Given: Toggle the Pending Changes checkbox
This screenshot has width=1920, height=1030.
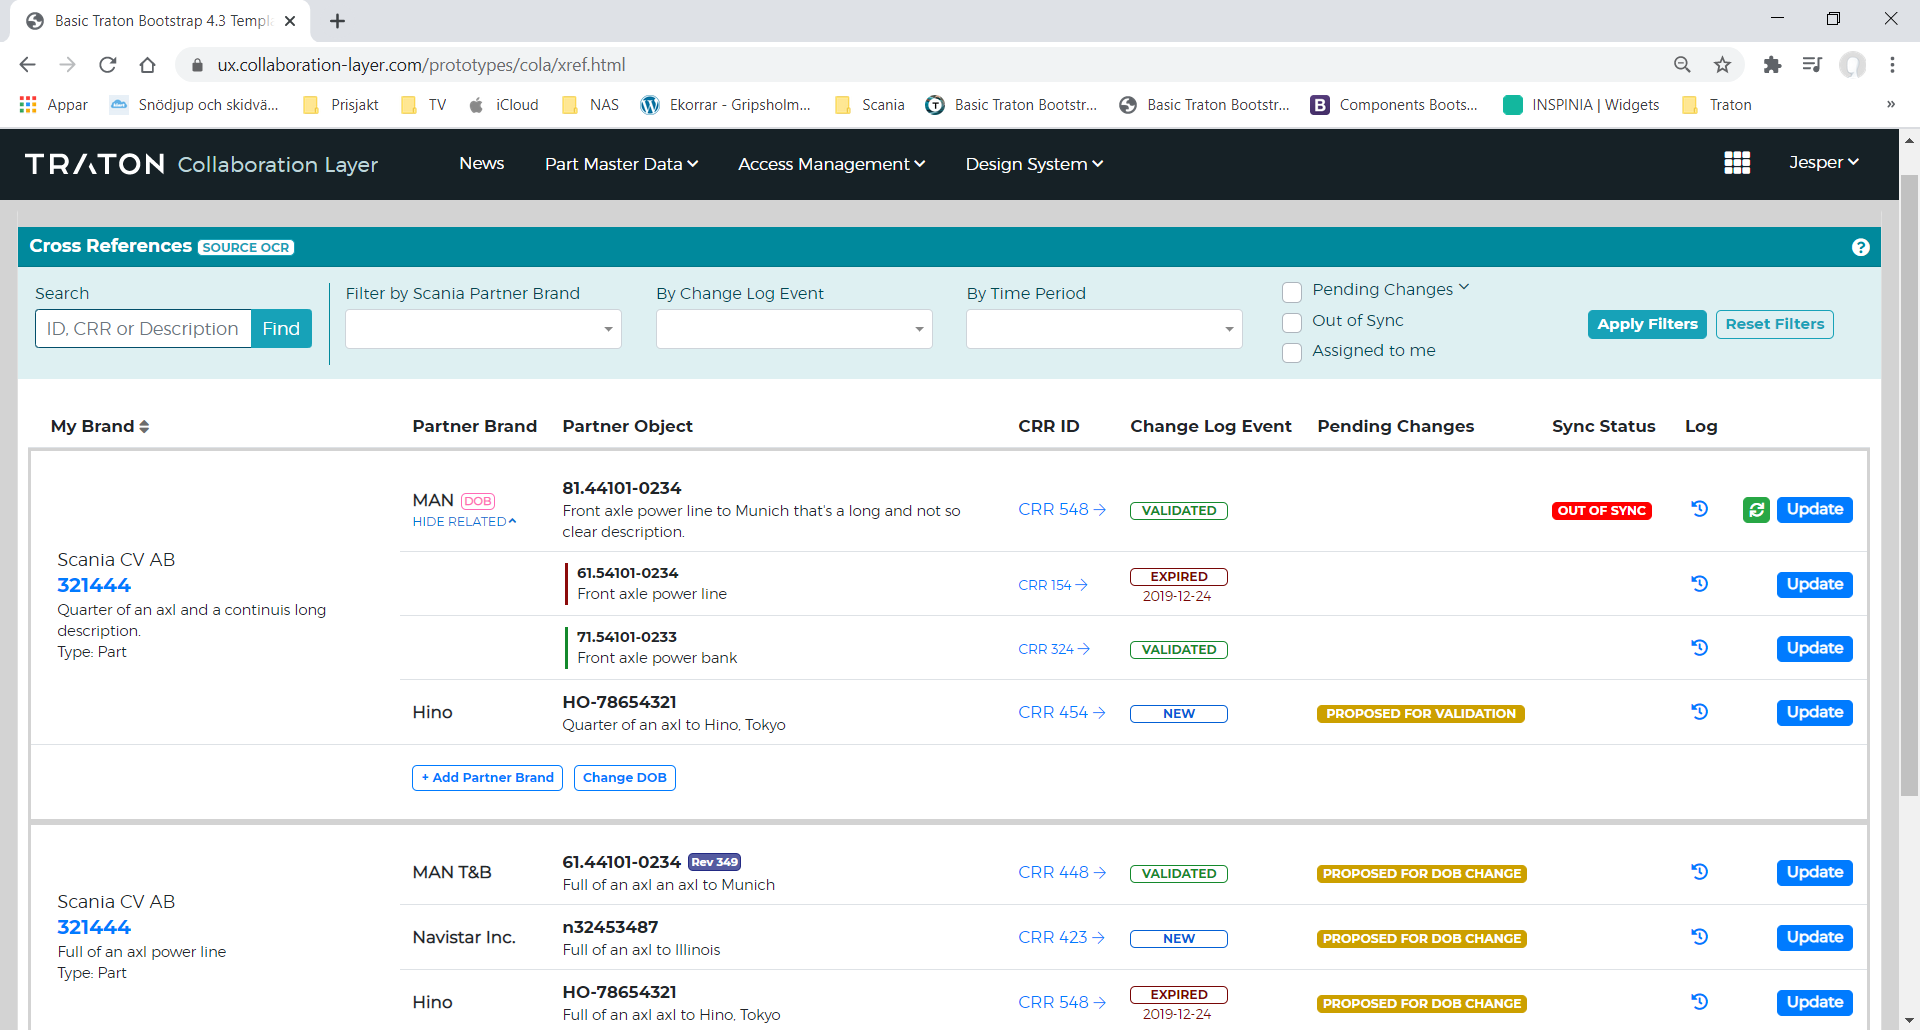Looking at the screenshot, I should point(1292,292).
